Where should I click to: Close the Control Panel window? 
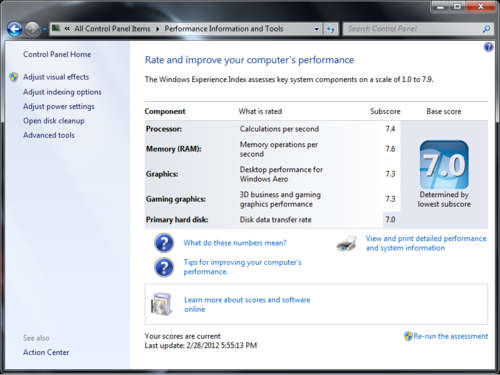481,6
